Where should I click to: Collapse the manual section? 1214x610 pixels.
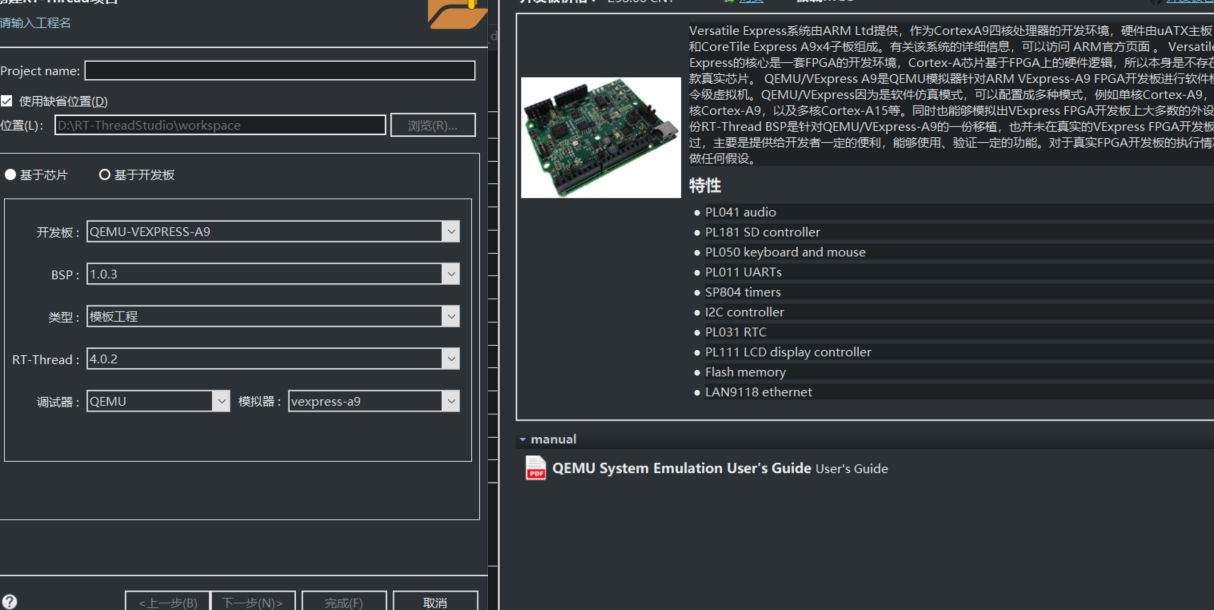[523, 439]
